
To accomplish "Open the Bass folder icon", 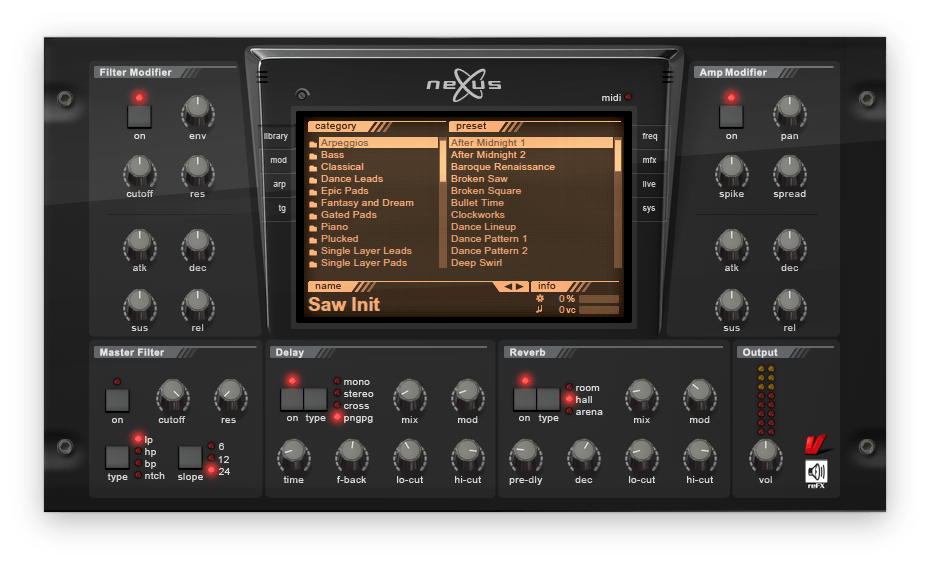I will pyautogui.click(x=313, y=156).
